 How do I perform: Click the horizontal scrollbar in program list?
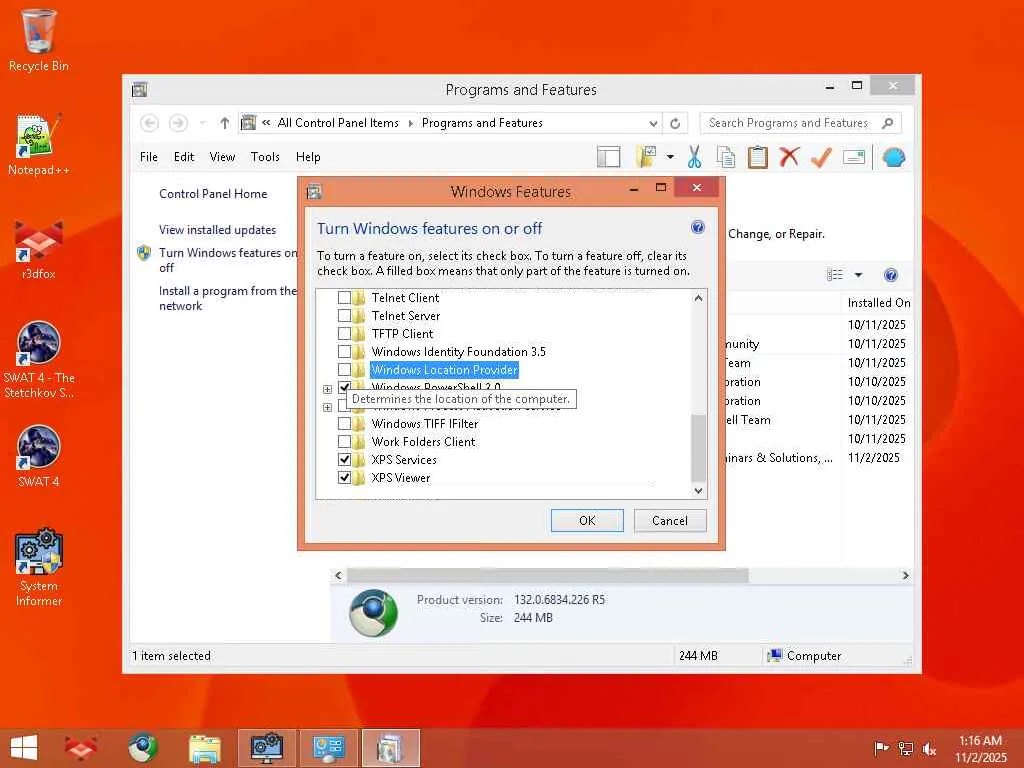(547, 575)
